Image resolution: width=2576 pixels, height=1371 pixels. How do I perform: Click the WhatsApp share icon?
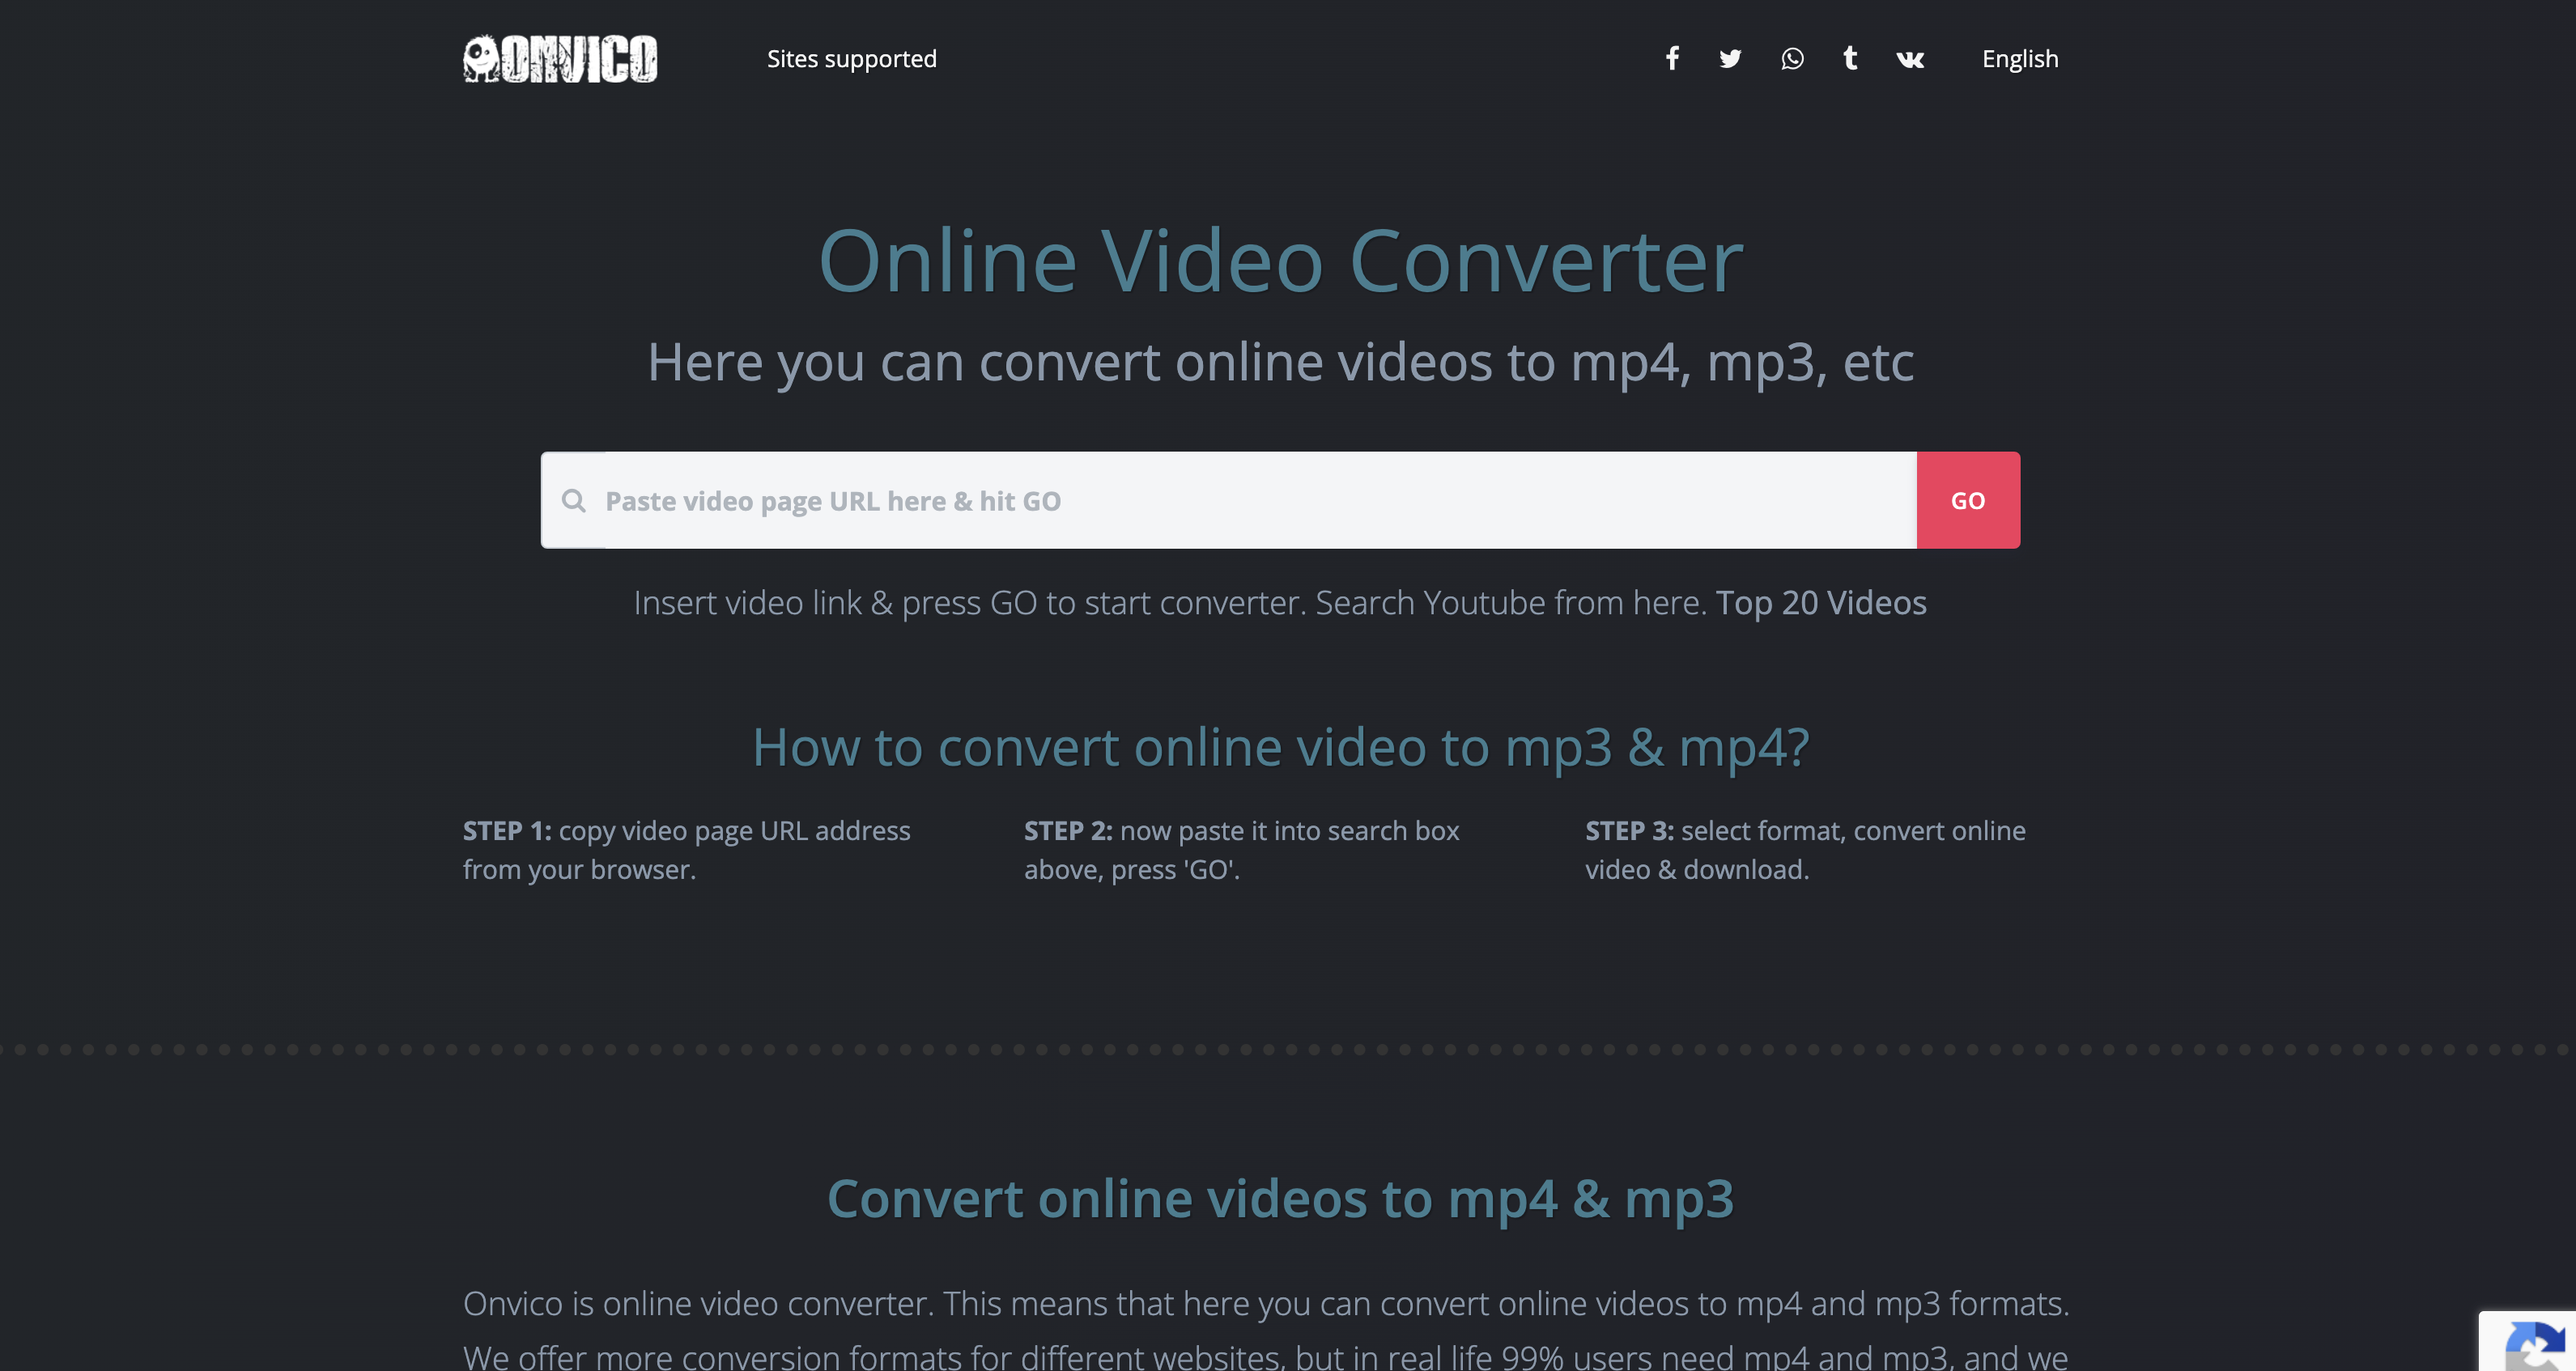click(x=1789, y=60)
